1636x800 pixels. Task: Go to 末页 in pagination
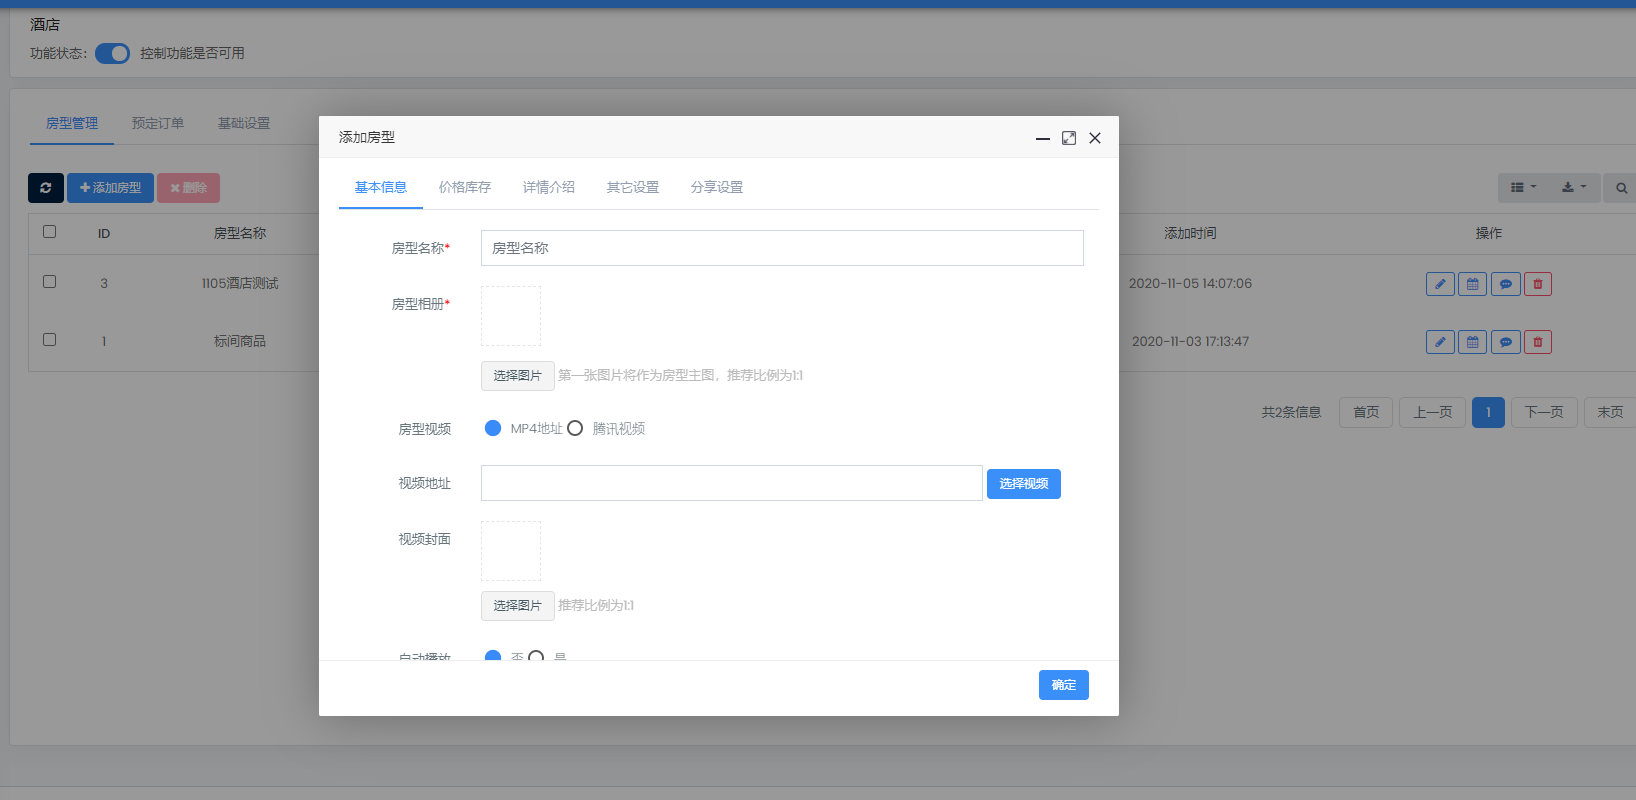tap(1610, 412)
